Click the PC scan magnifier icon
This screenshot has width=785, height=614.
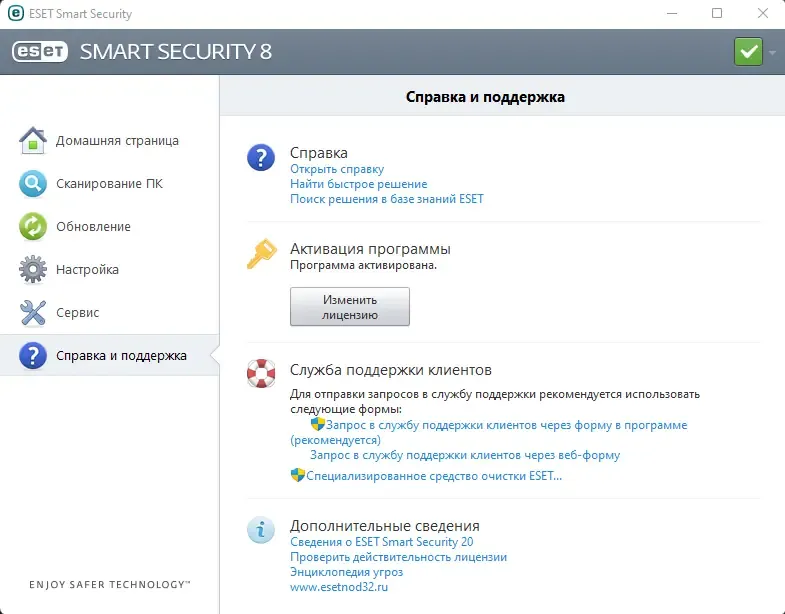click(33, 184)
